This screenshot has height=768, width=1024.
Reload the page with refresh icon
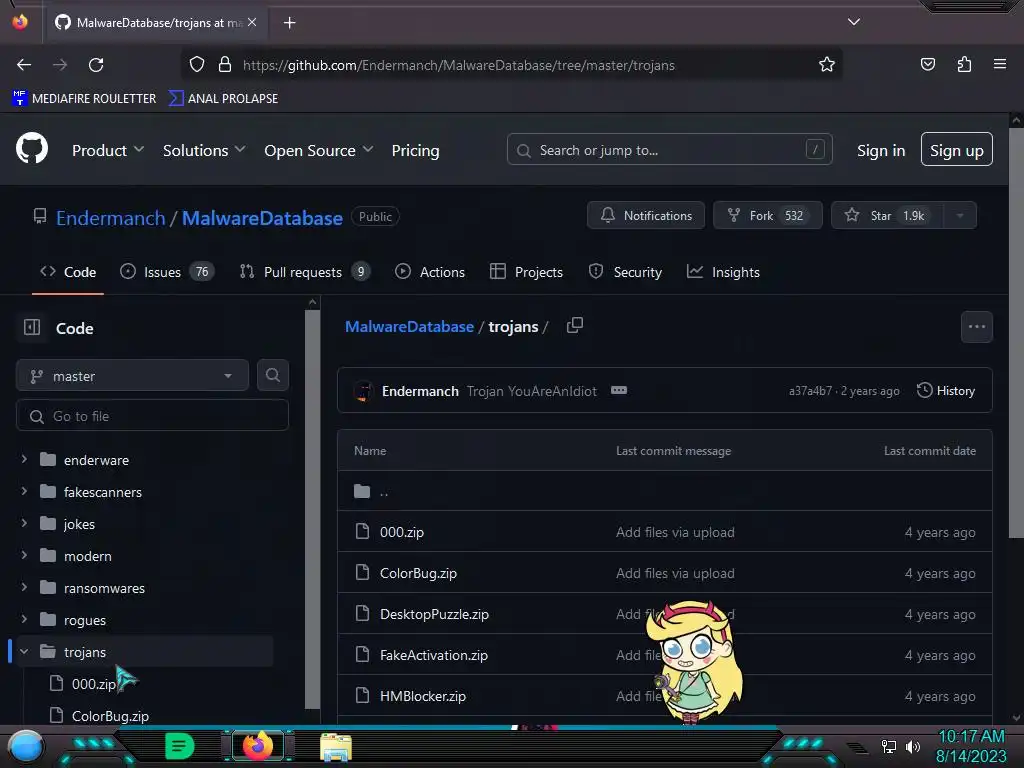click(x=96, y=65)
